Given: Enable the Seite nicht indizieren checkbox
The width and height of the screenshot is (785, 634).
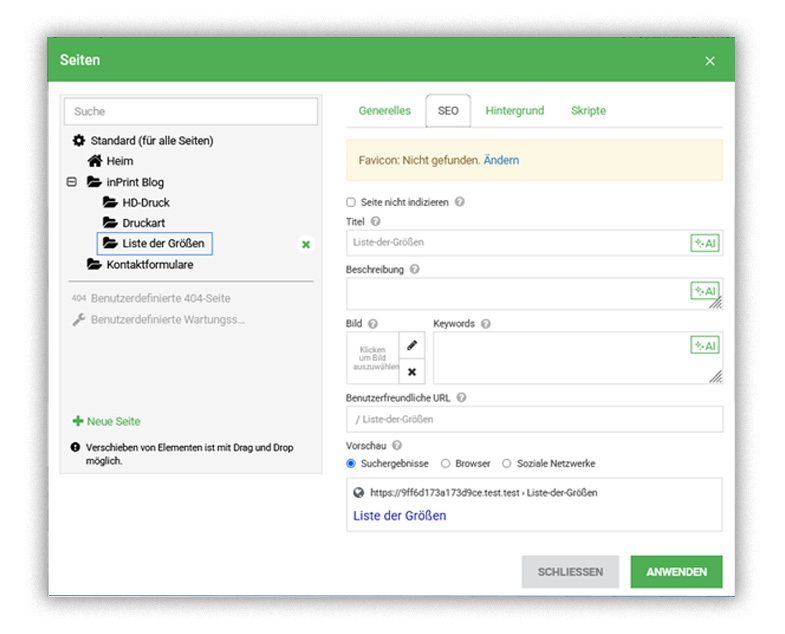Looking at the screenshot, I should 351,202.
